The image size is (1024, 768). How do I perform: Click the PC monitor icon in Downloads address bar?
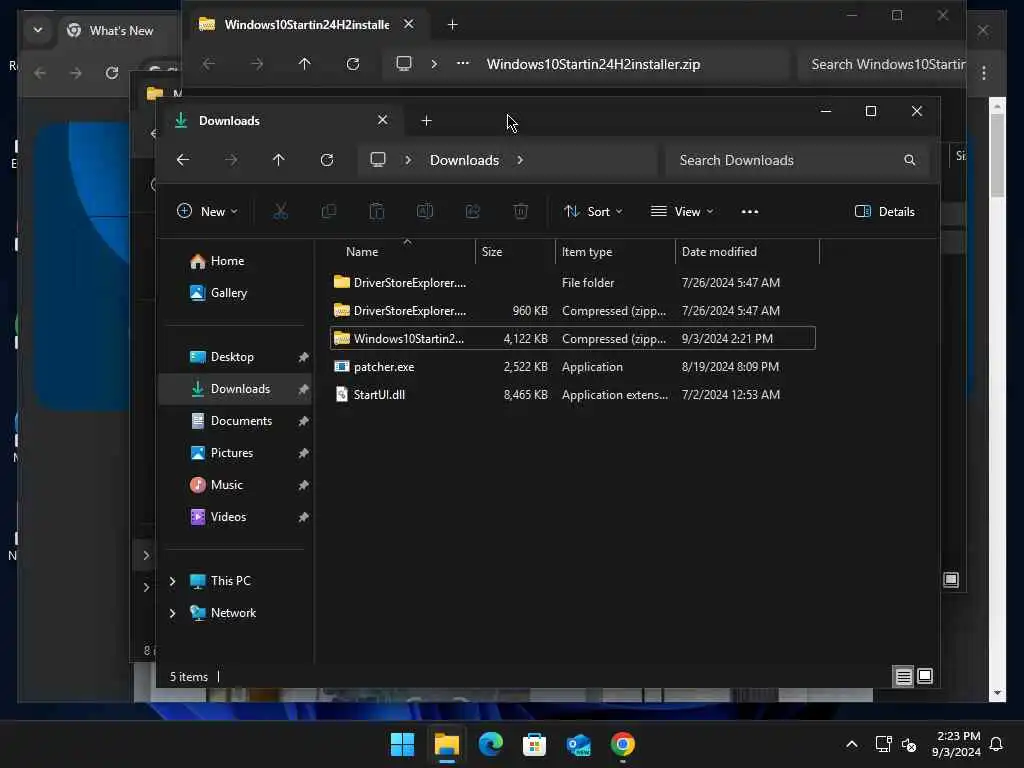click(378, 160)
